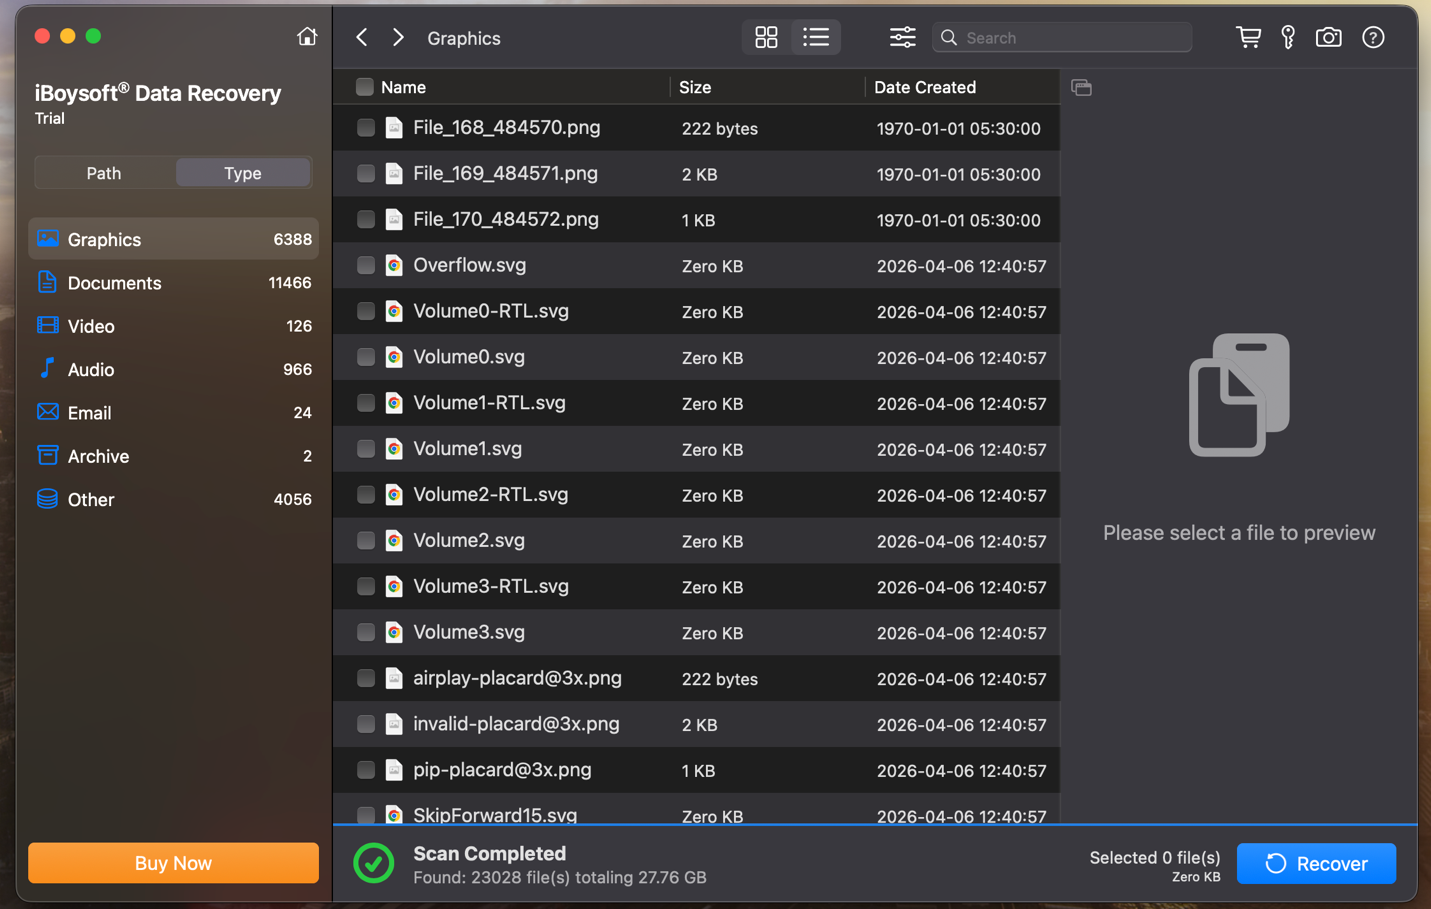Switch to the Type tab
The image size is (1431, 909).
click(x=243, y=173)
